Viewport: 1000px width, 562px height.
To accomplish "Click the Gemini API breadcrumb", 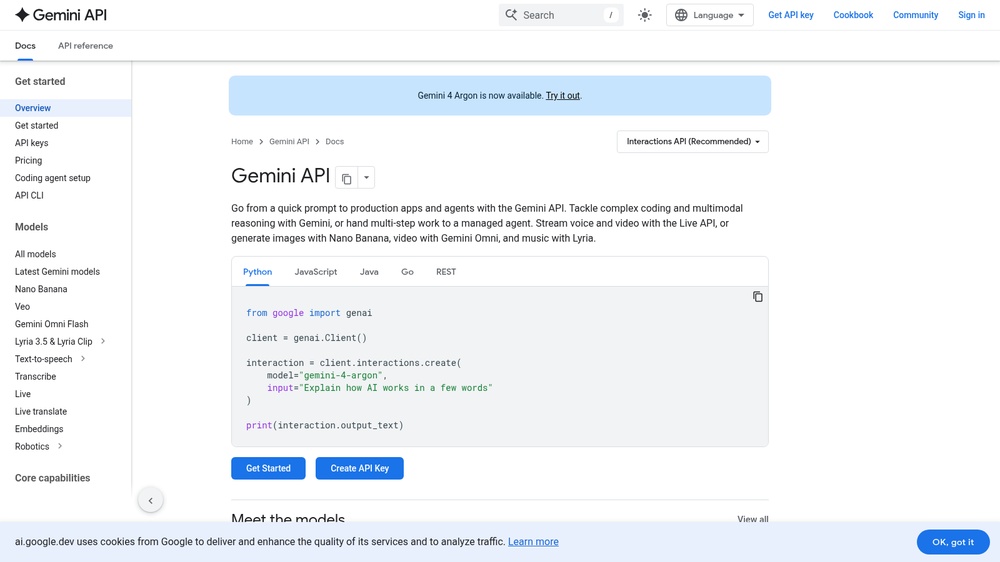I will [289, 142].
